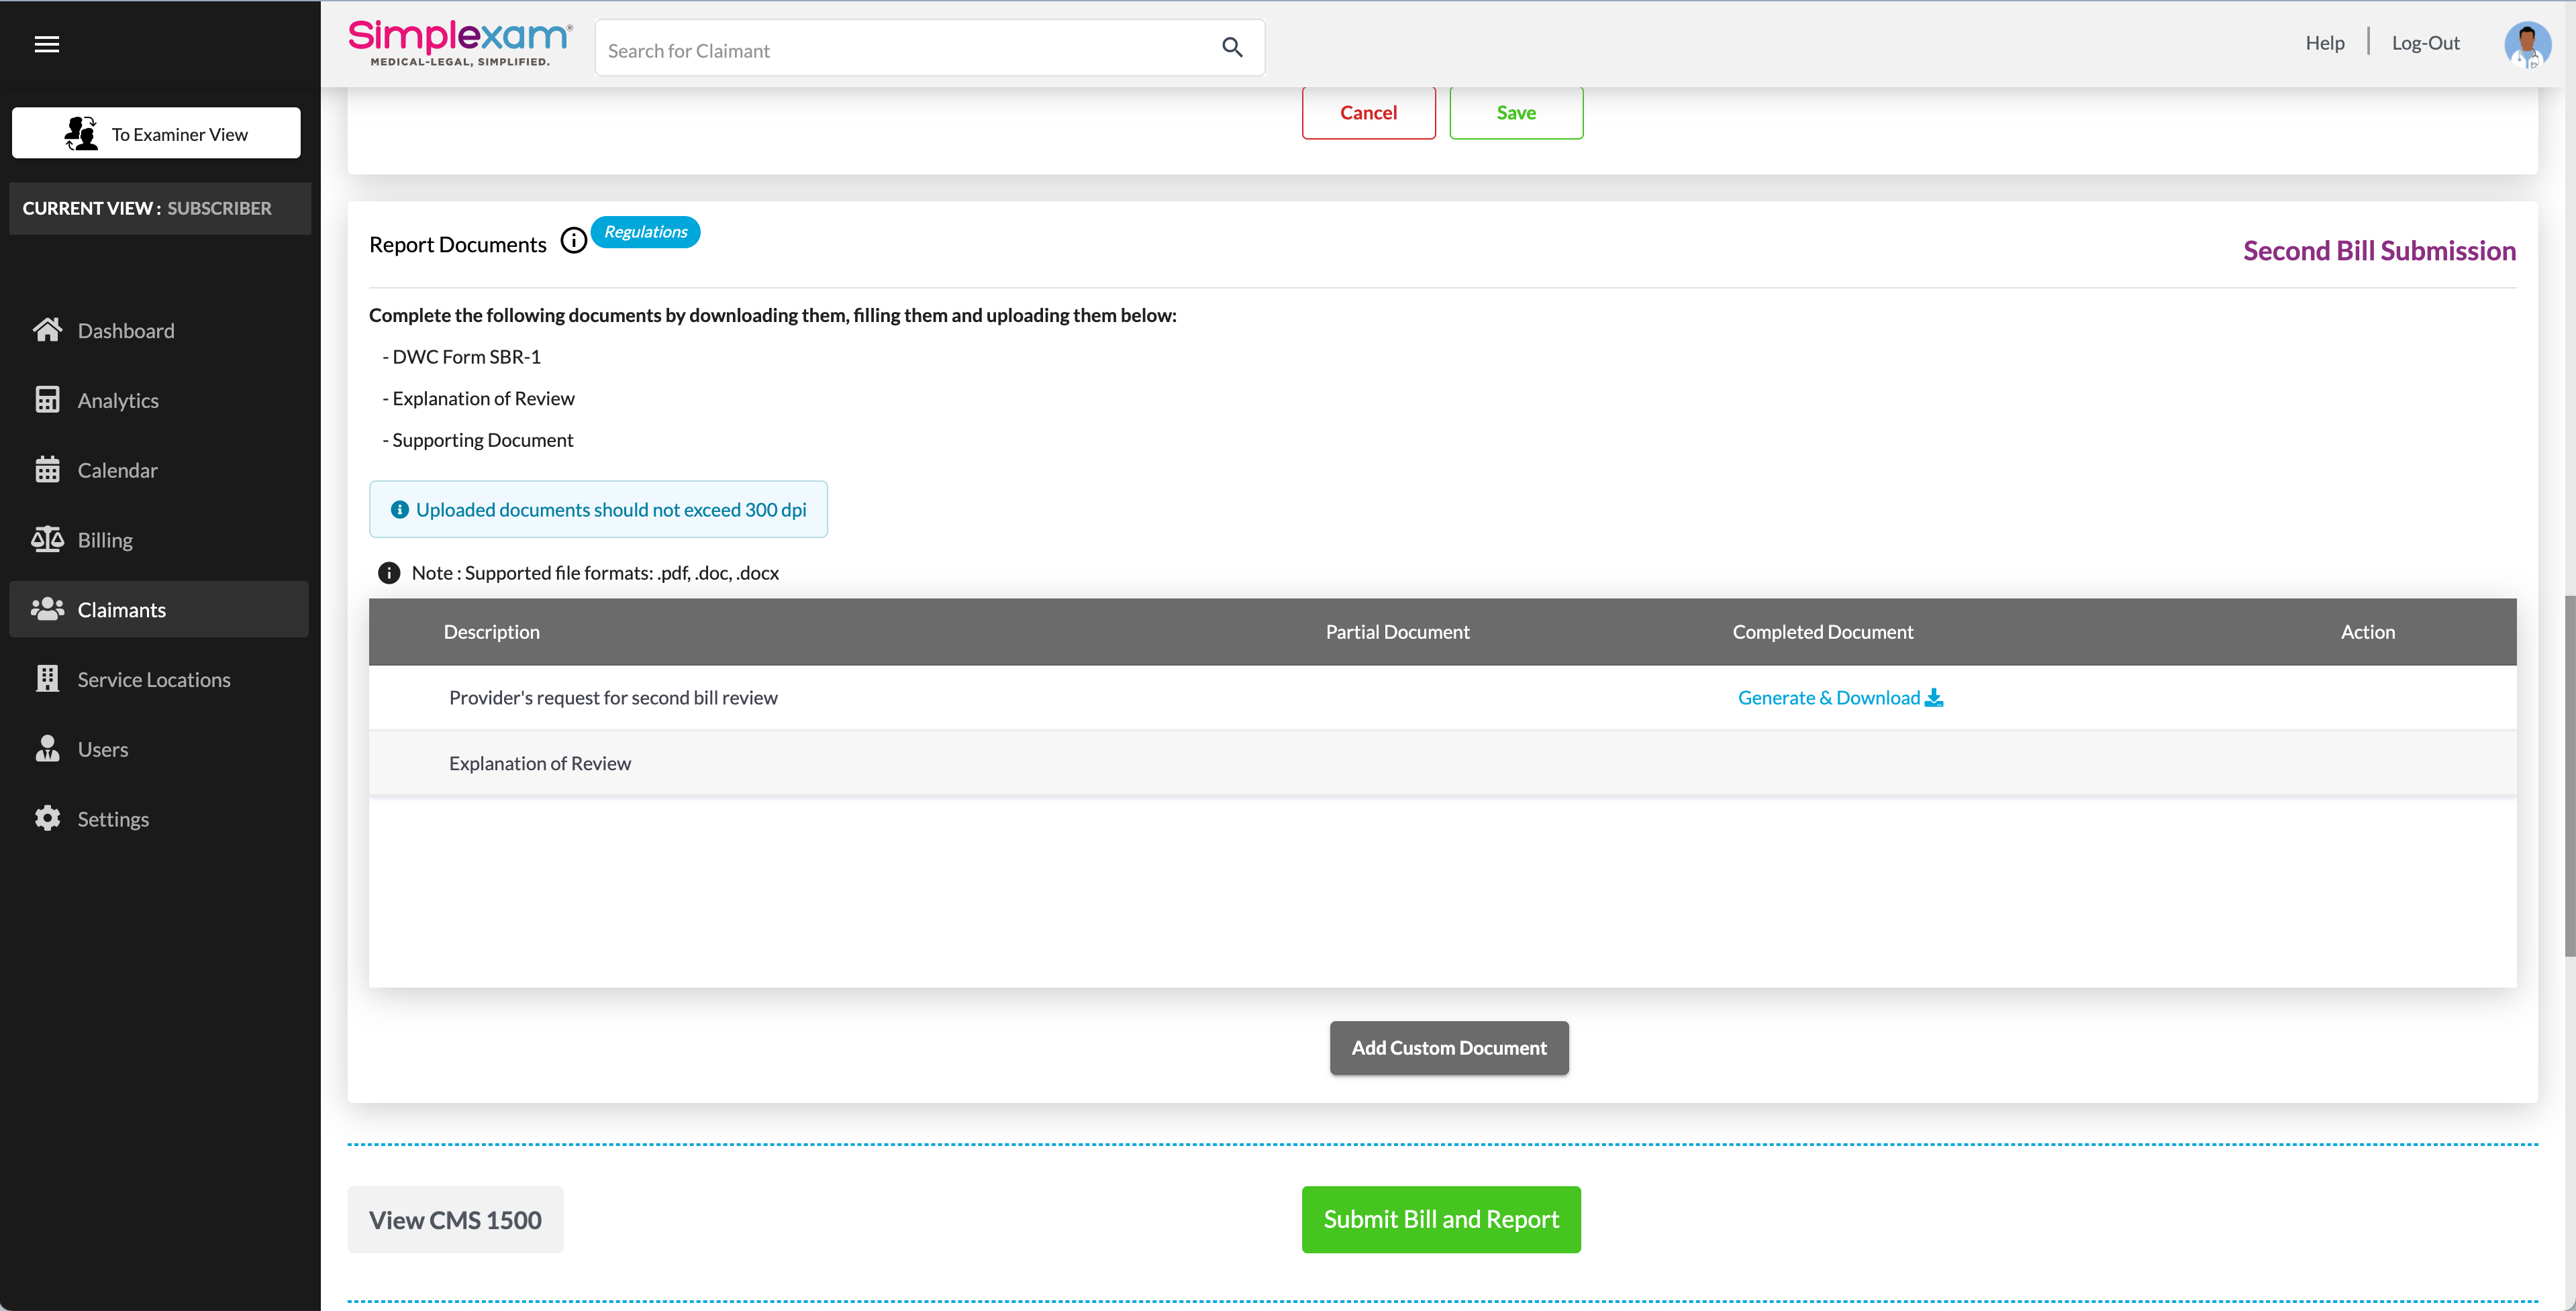Screen dimensions: 2576x1311
Task: Click the Billing scales icon
Action: tap(47, 540)
